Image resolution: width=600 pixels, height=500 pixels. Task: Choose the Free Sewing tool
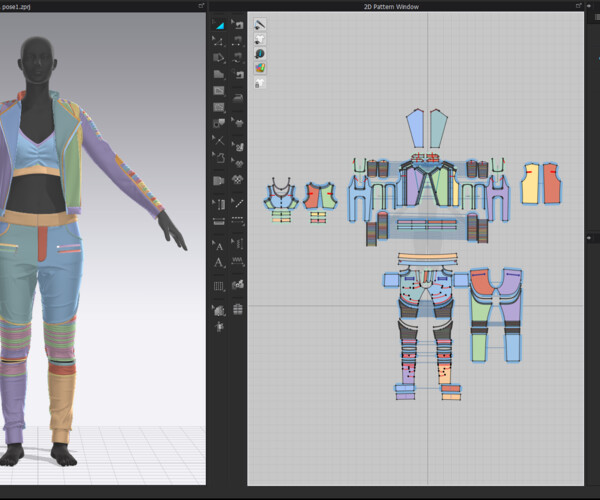[x=238, y=58]
